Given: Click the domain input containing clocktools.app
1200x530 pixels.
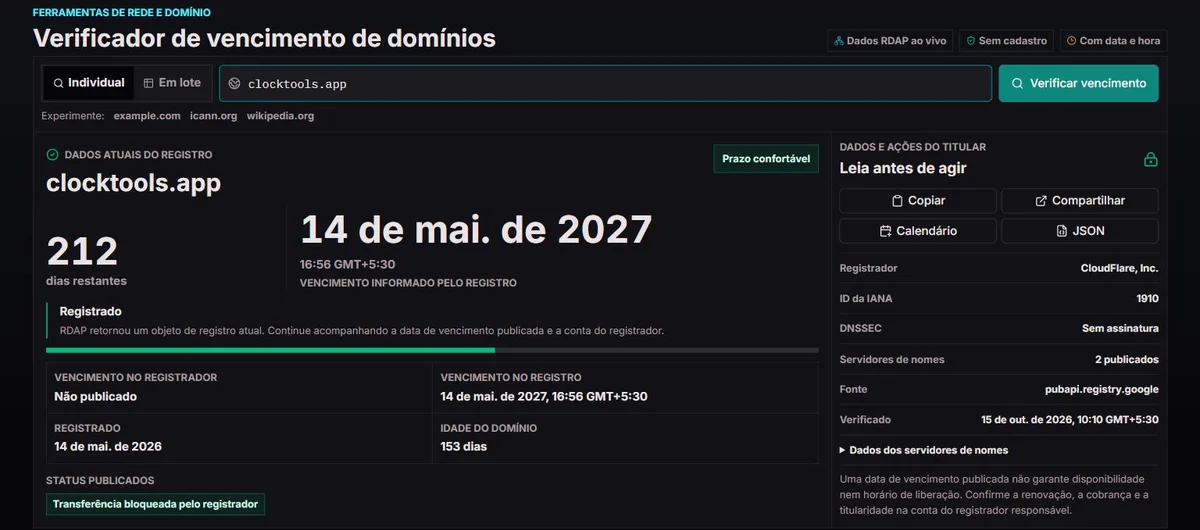Looking at the screenshot, I should pos(605,84).
